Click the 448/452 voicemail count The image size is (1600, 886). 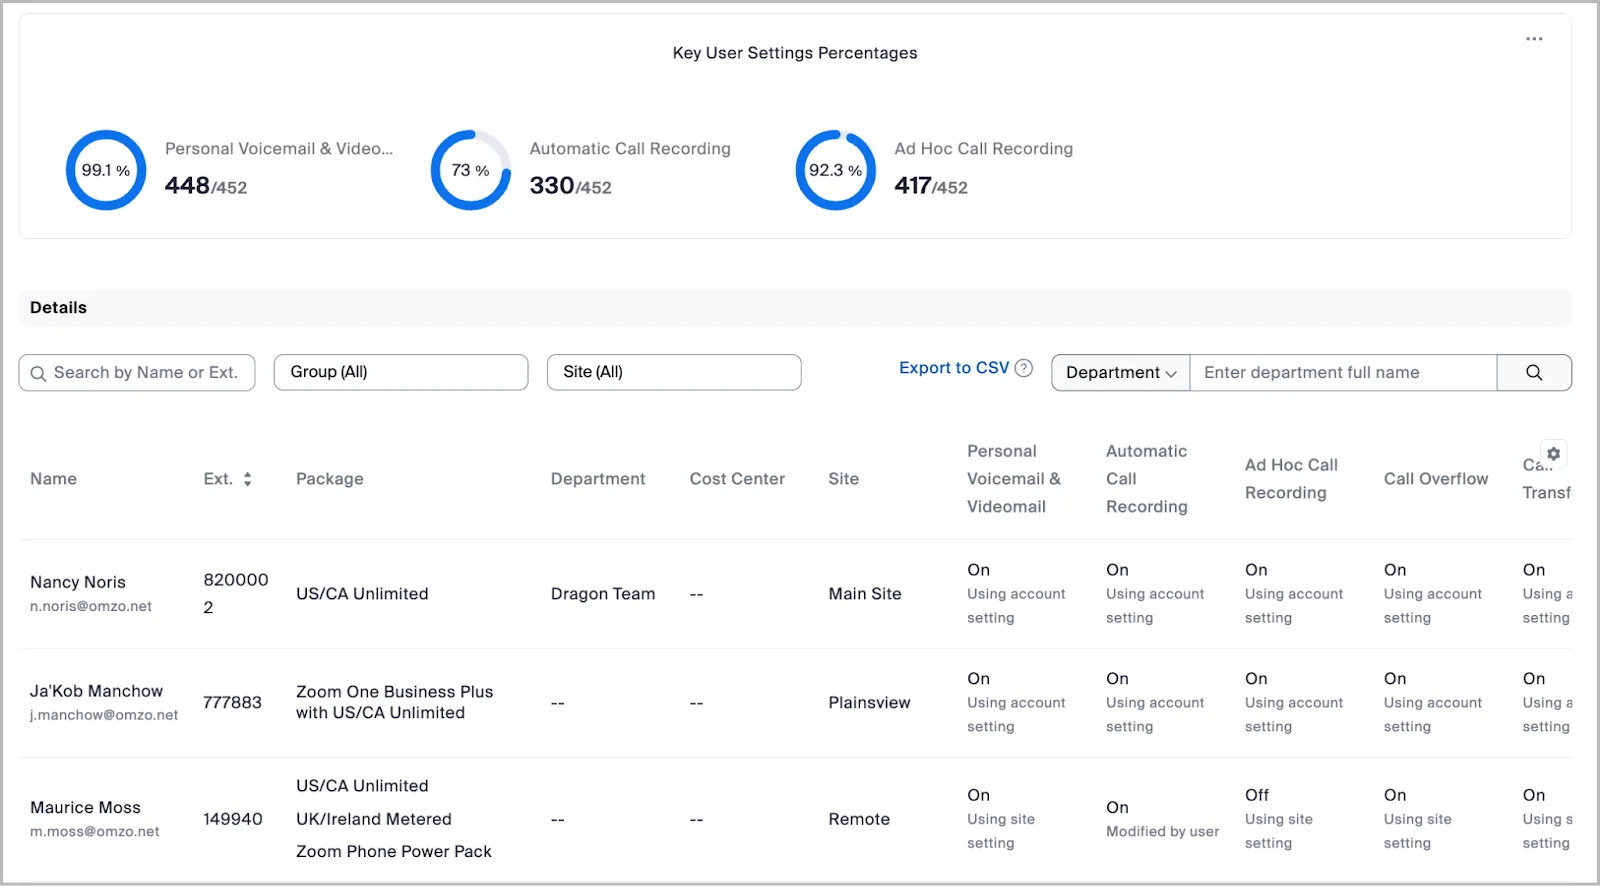[x=206, y=186]
